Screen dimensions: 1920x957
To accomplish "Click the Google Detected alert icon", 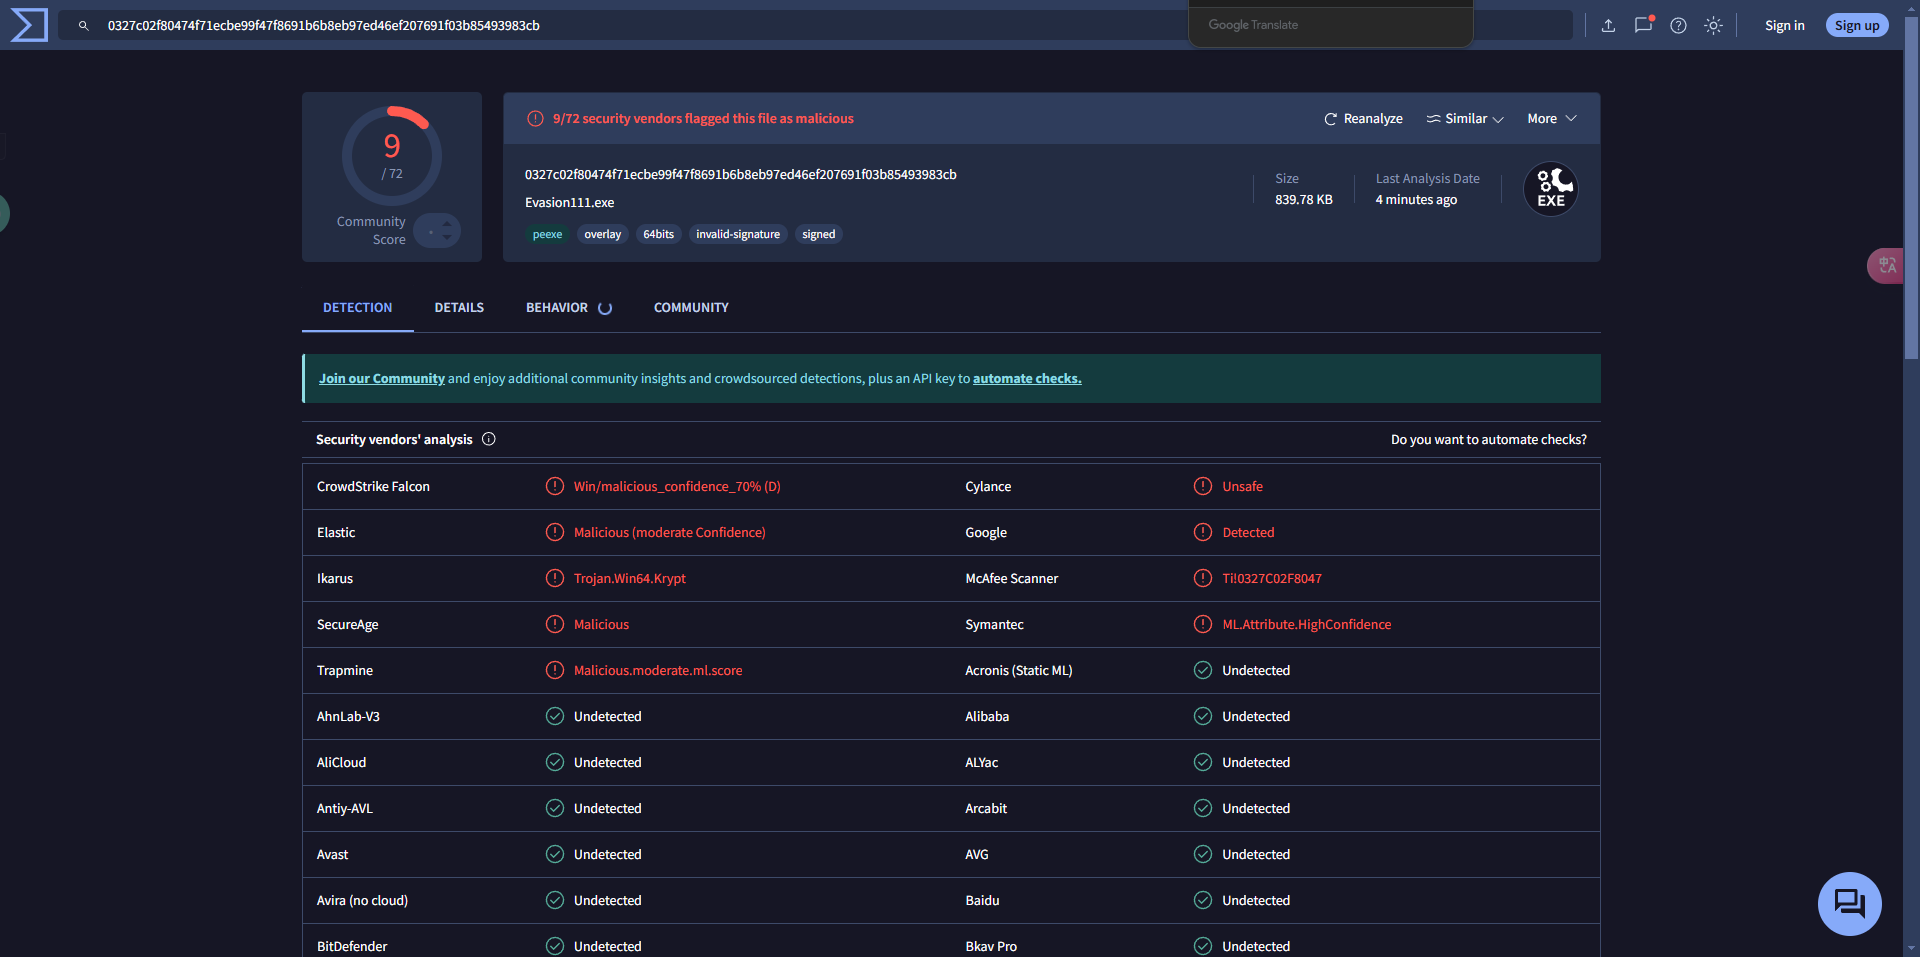I will click(x=1203, y=532).
